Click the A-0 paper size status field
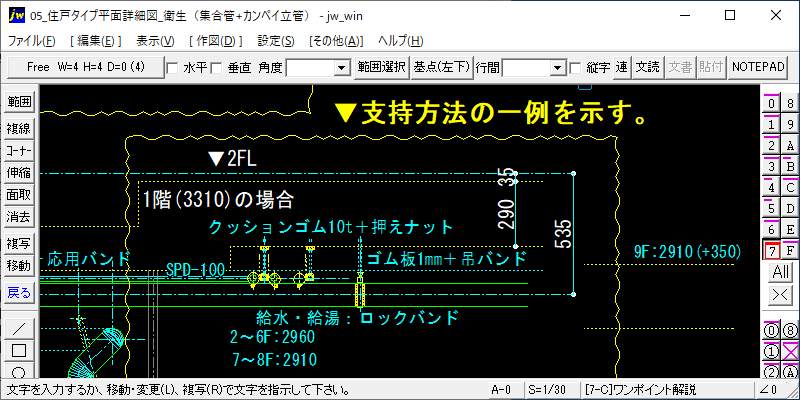Image resolution: width=800 pixels, height=400 pixels. pos(505,390)
